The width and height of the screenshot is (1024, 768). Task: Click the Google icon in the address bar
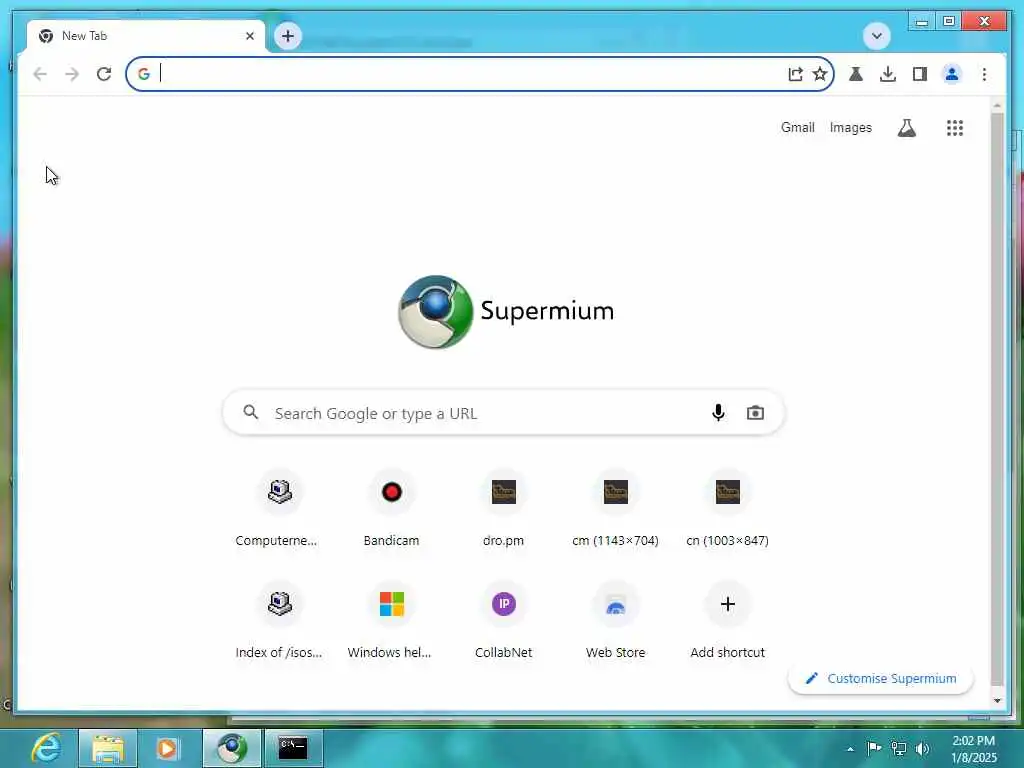point(144,74)
